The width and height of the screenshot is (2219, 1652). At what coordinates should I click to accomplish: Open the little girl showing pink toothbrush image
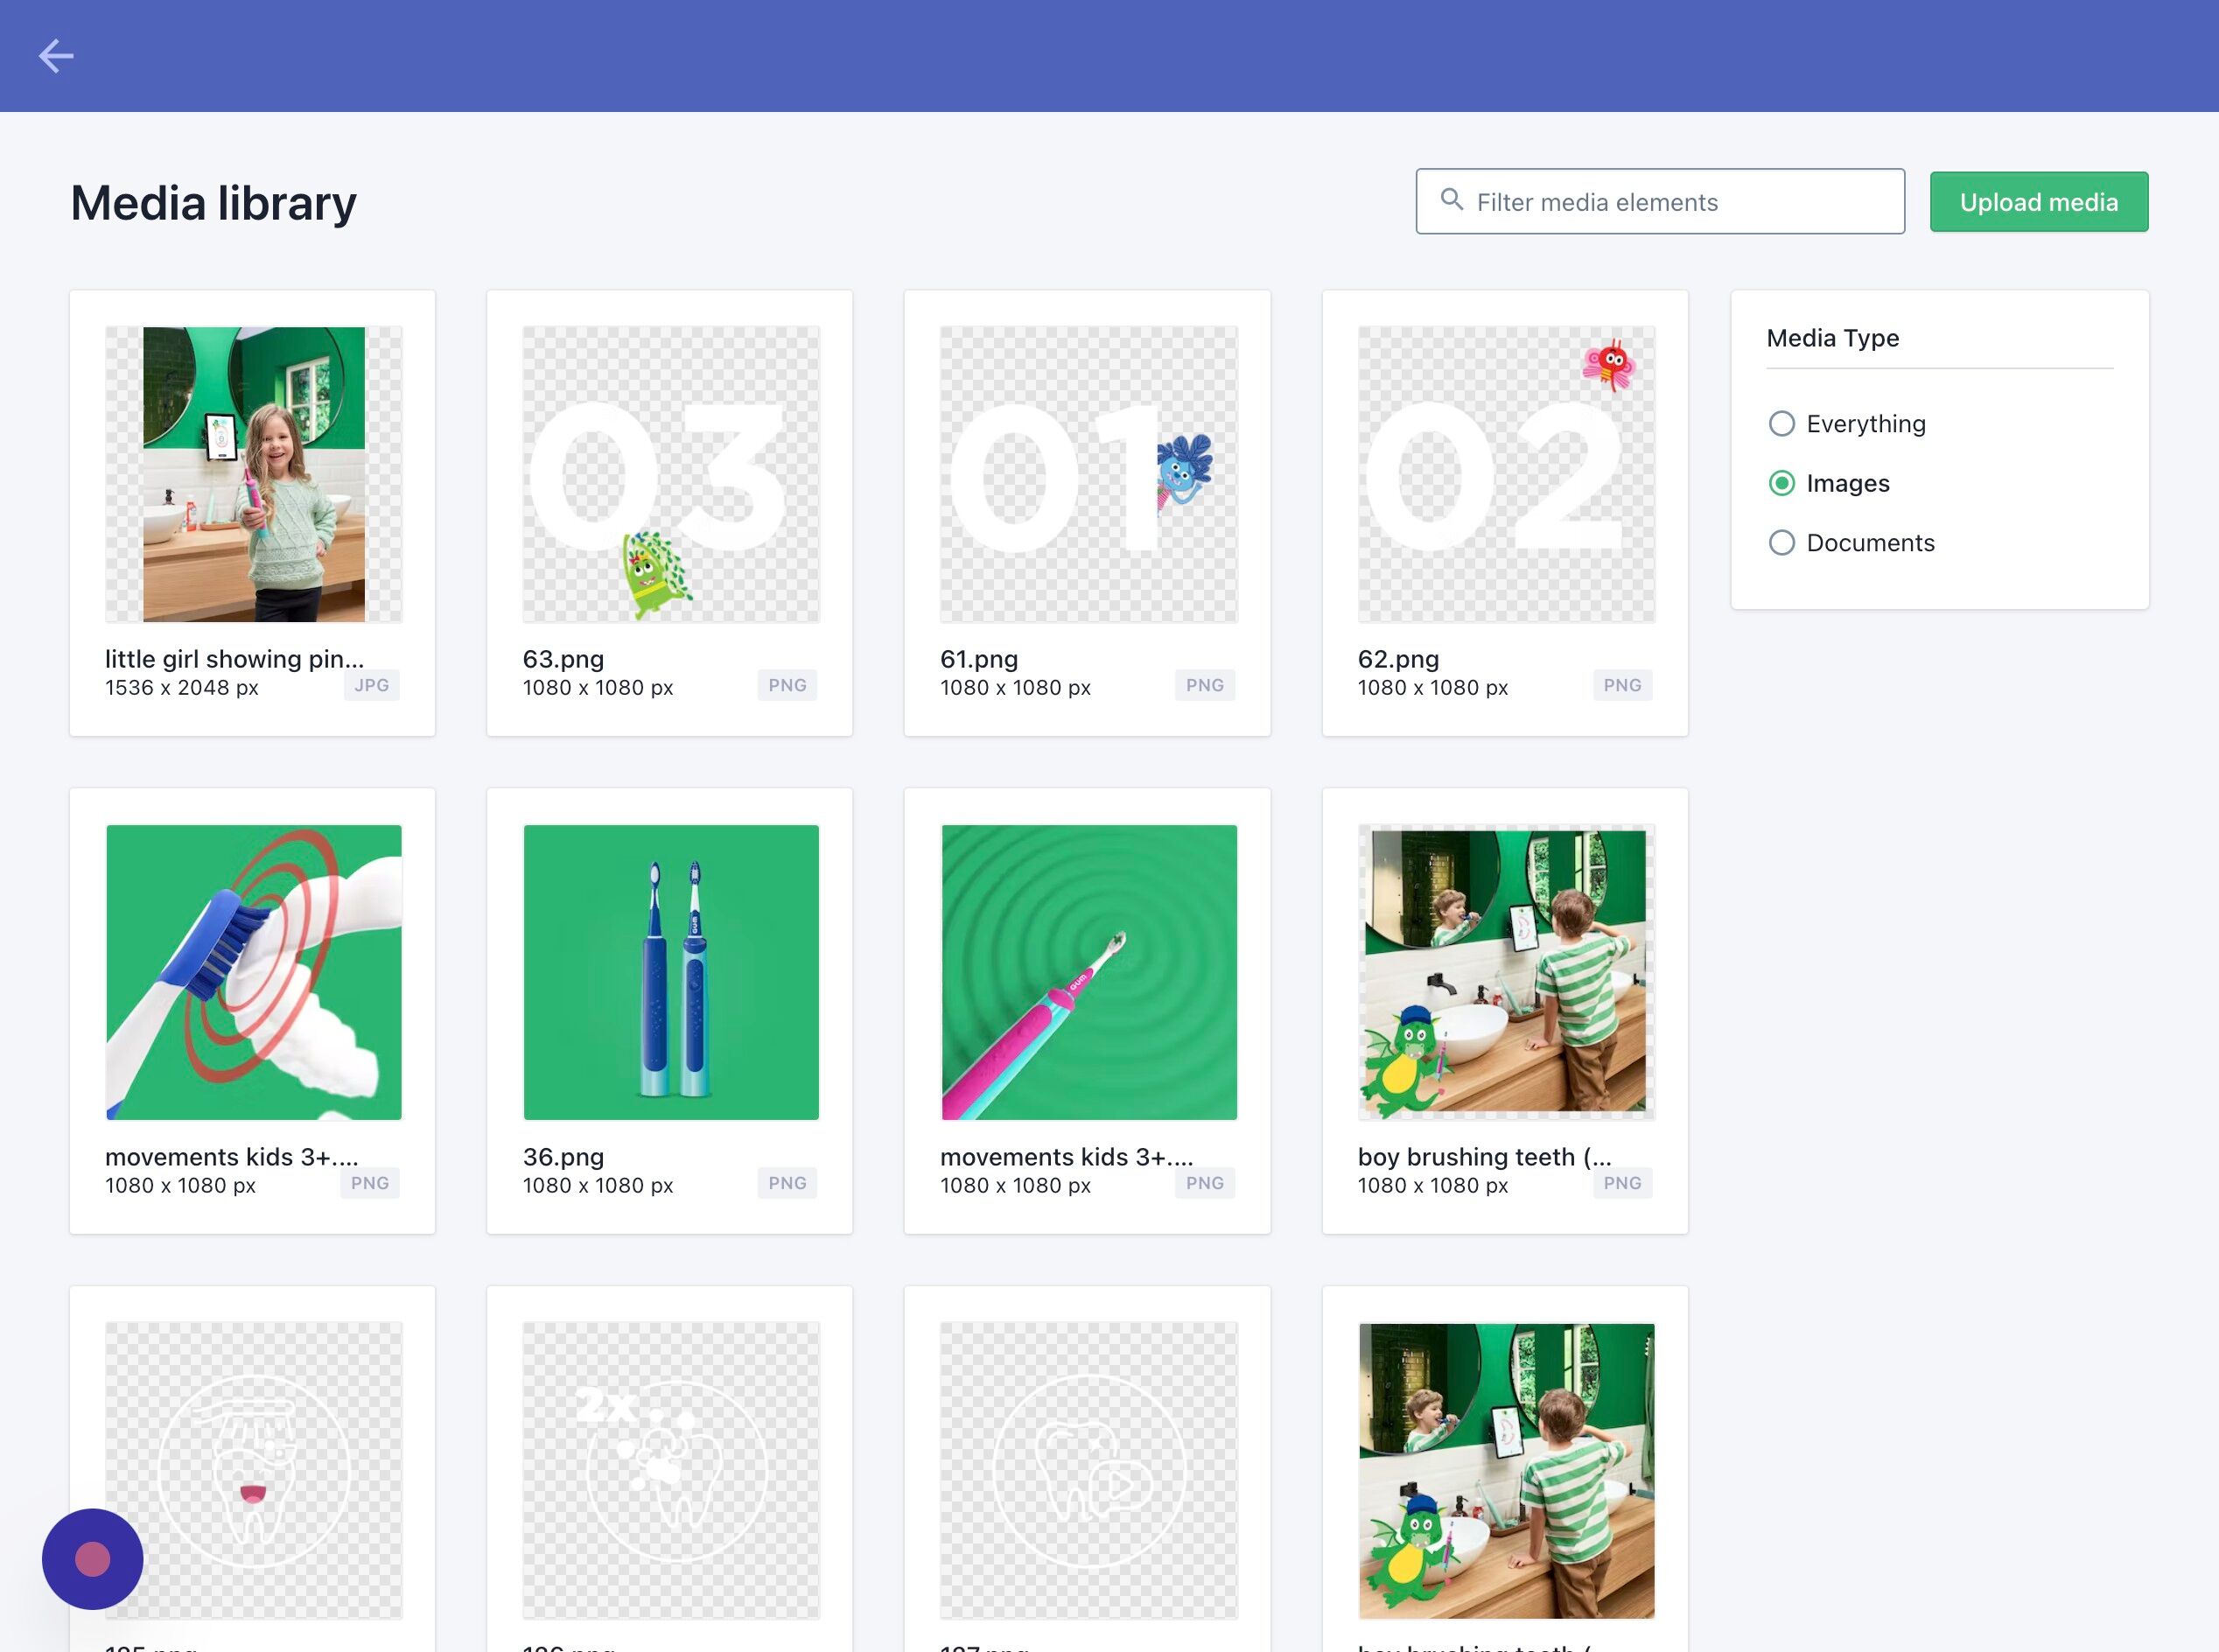pos(254,474)
